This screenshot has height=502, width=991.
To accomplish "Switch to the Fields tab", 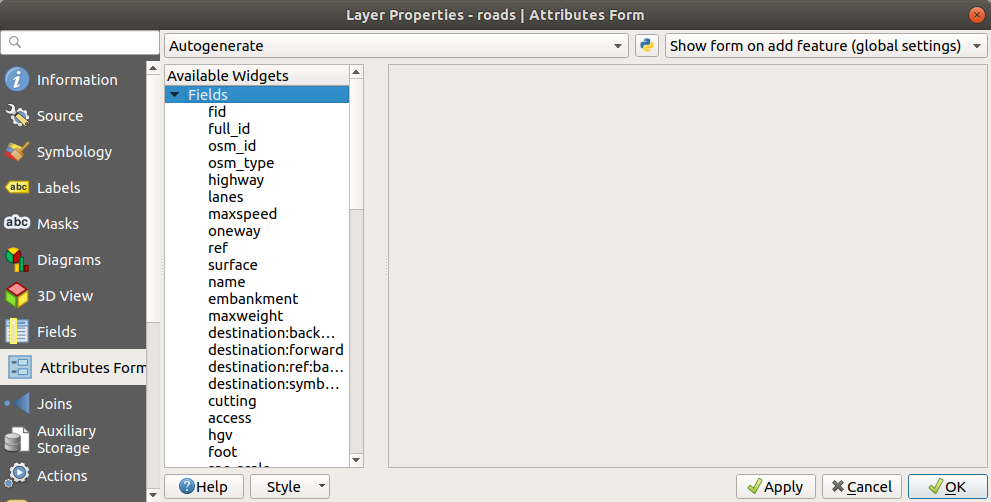I will (x=56, y=332).
